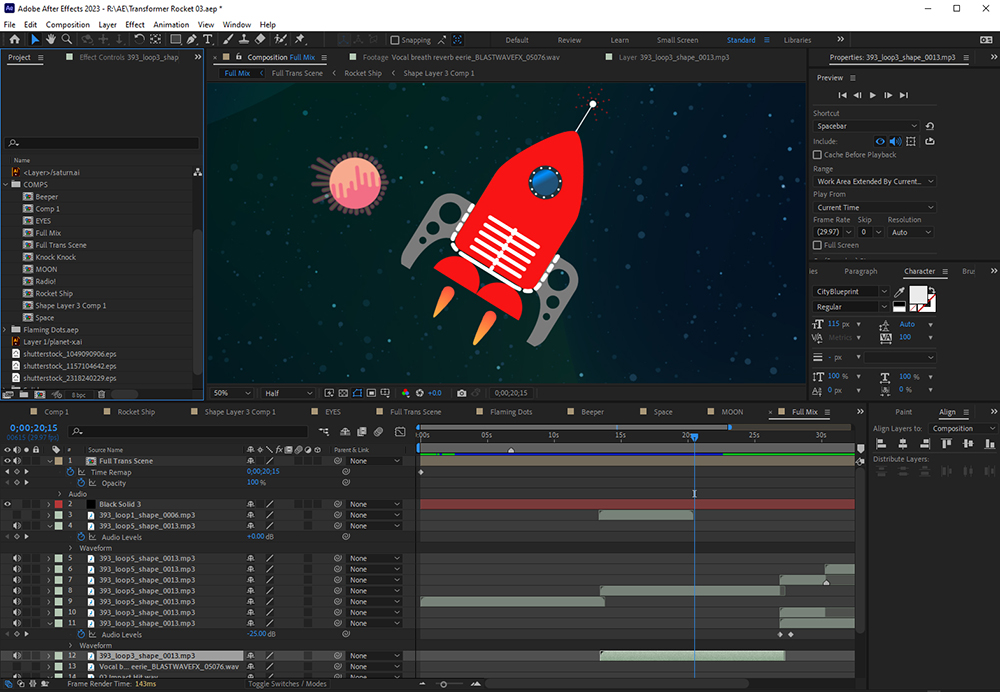Select the Clone Stamp tool
This screenshot has height=692, width=1000.
[243, 40]
